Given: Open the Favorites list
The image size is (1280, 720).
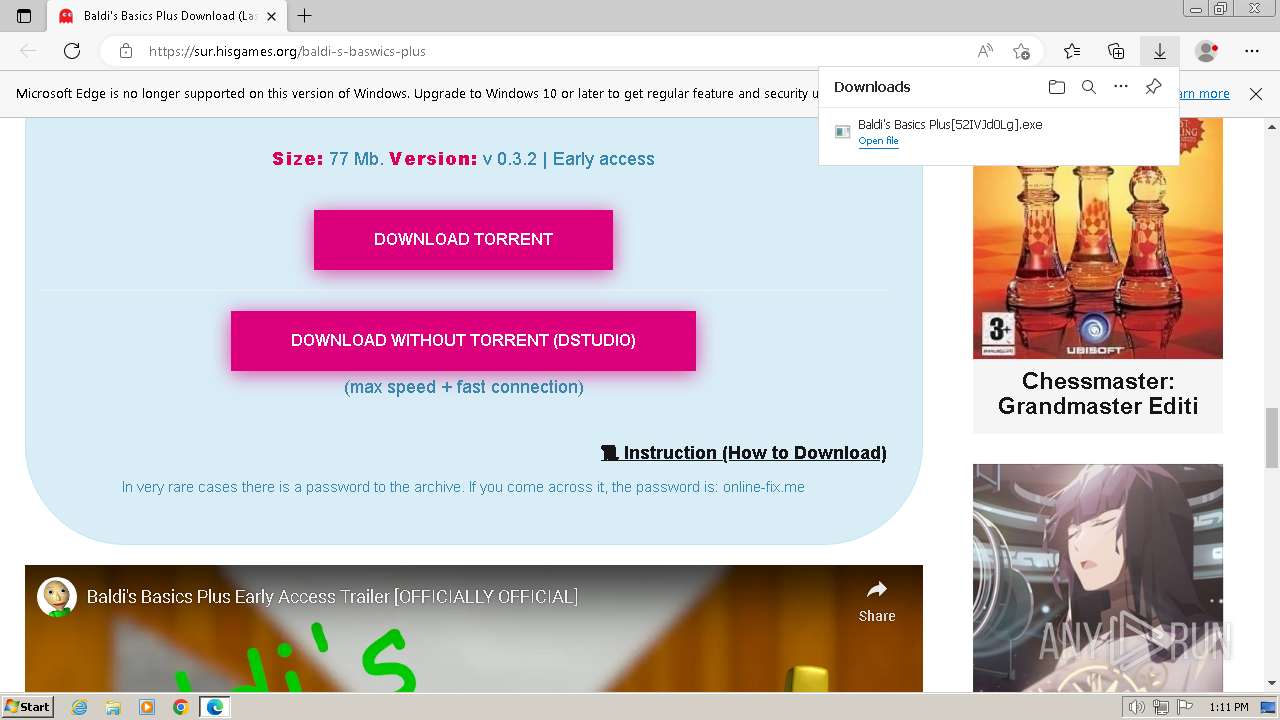Looking at the screenshot, I should tap(1072, 51).
